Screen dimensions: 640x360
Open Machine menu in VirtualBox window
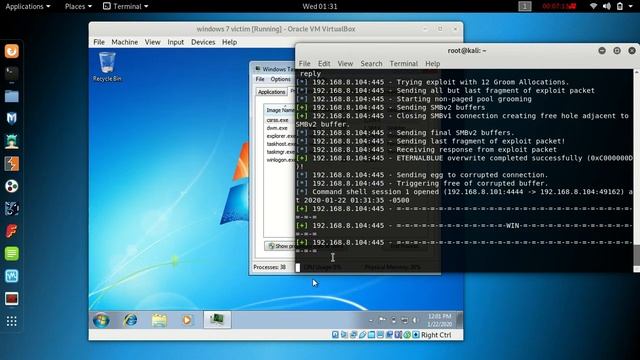(x=124, y=42)
